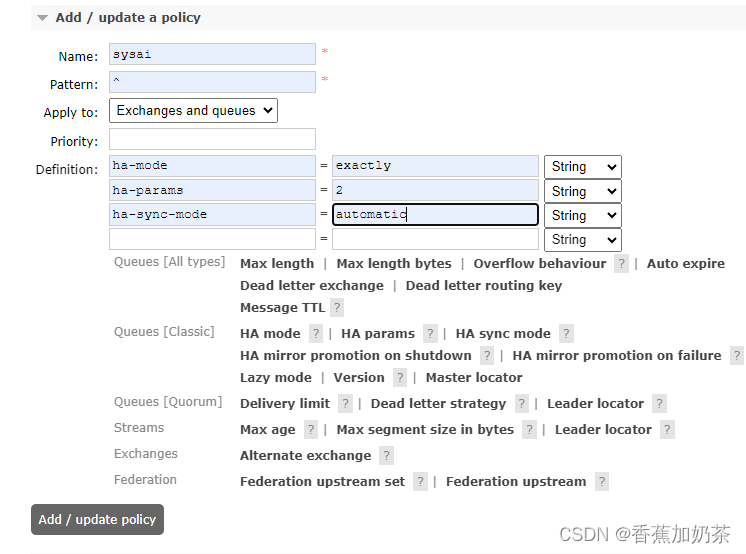The height and width of the screenshot is (554, 746).
Task: Open help icon for Federation upstream set
Action: [x=421, y=482]
